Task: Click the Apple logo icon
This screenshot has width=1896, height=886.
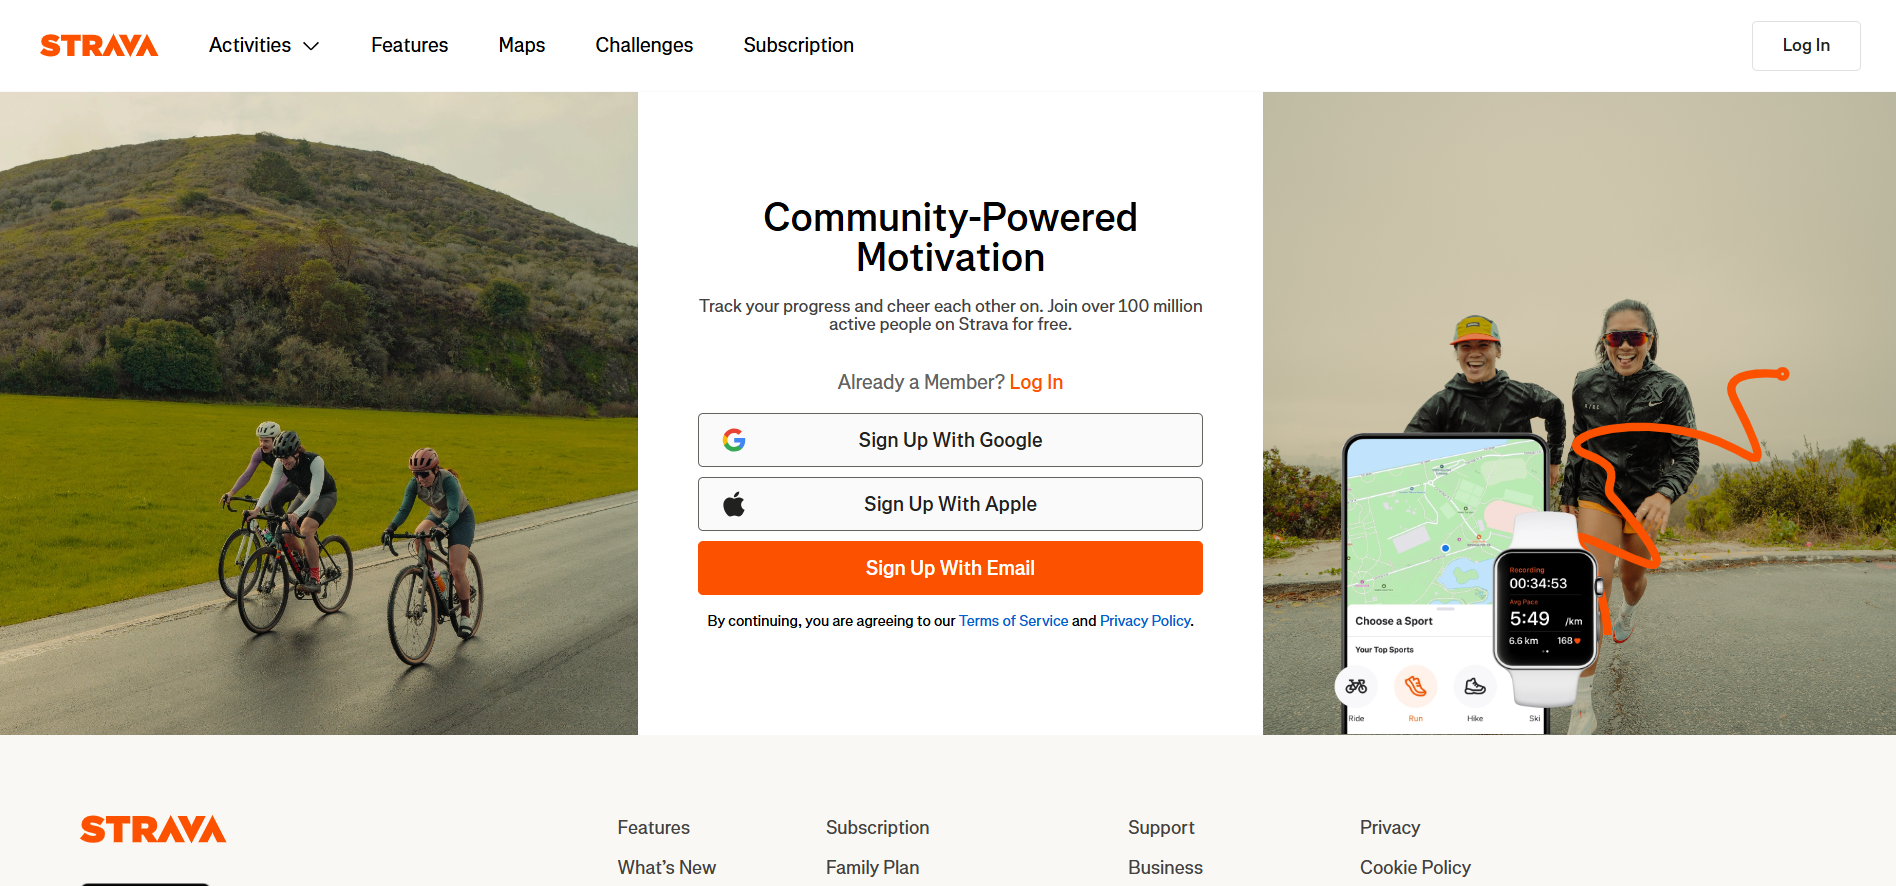Action: 734,504
